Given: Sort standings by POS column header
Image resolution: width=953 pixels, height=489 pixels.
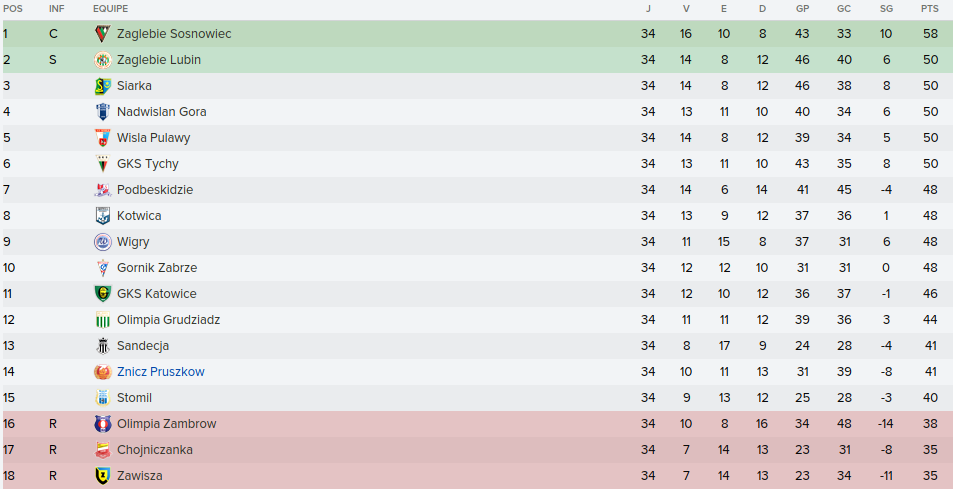Looking at the screenshot, I should (x=13, y=9).
